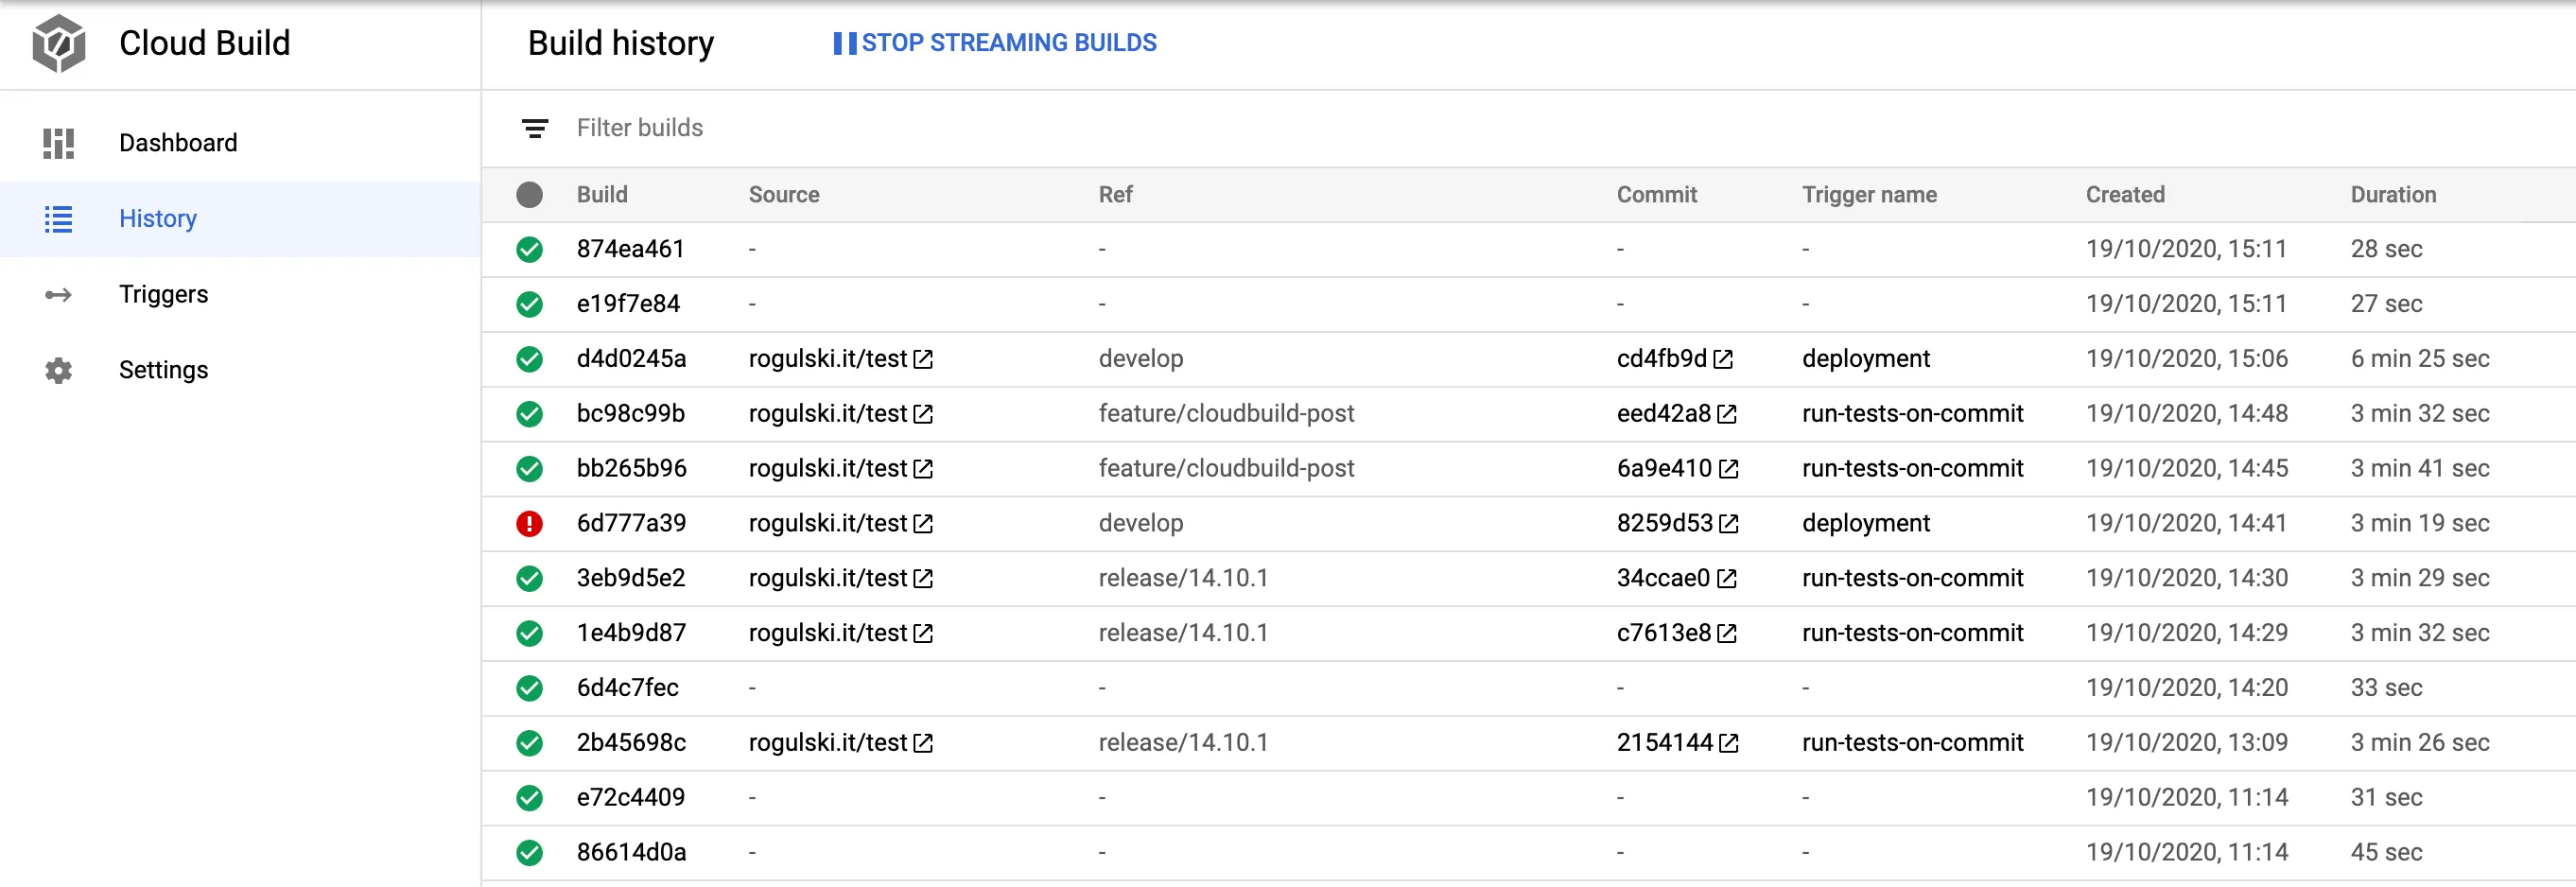Open build e72c4409 link

tap(630, 798)
